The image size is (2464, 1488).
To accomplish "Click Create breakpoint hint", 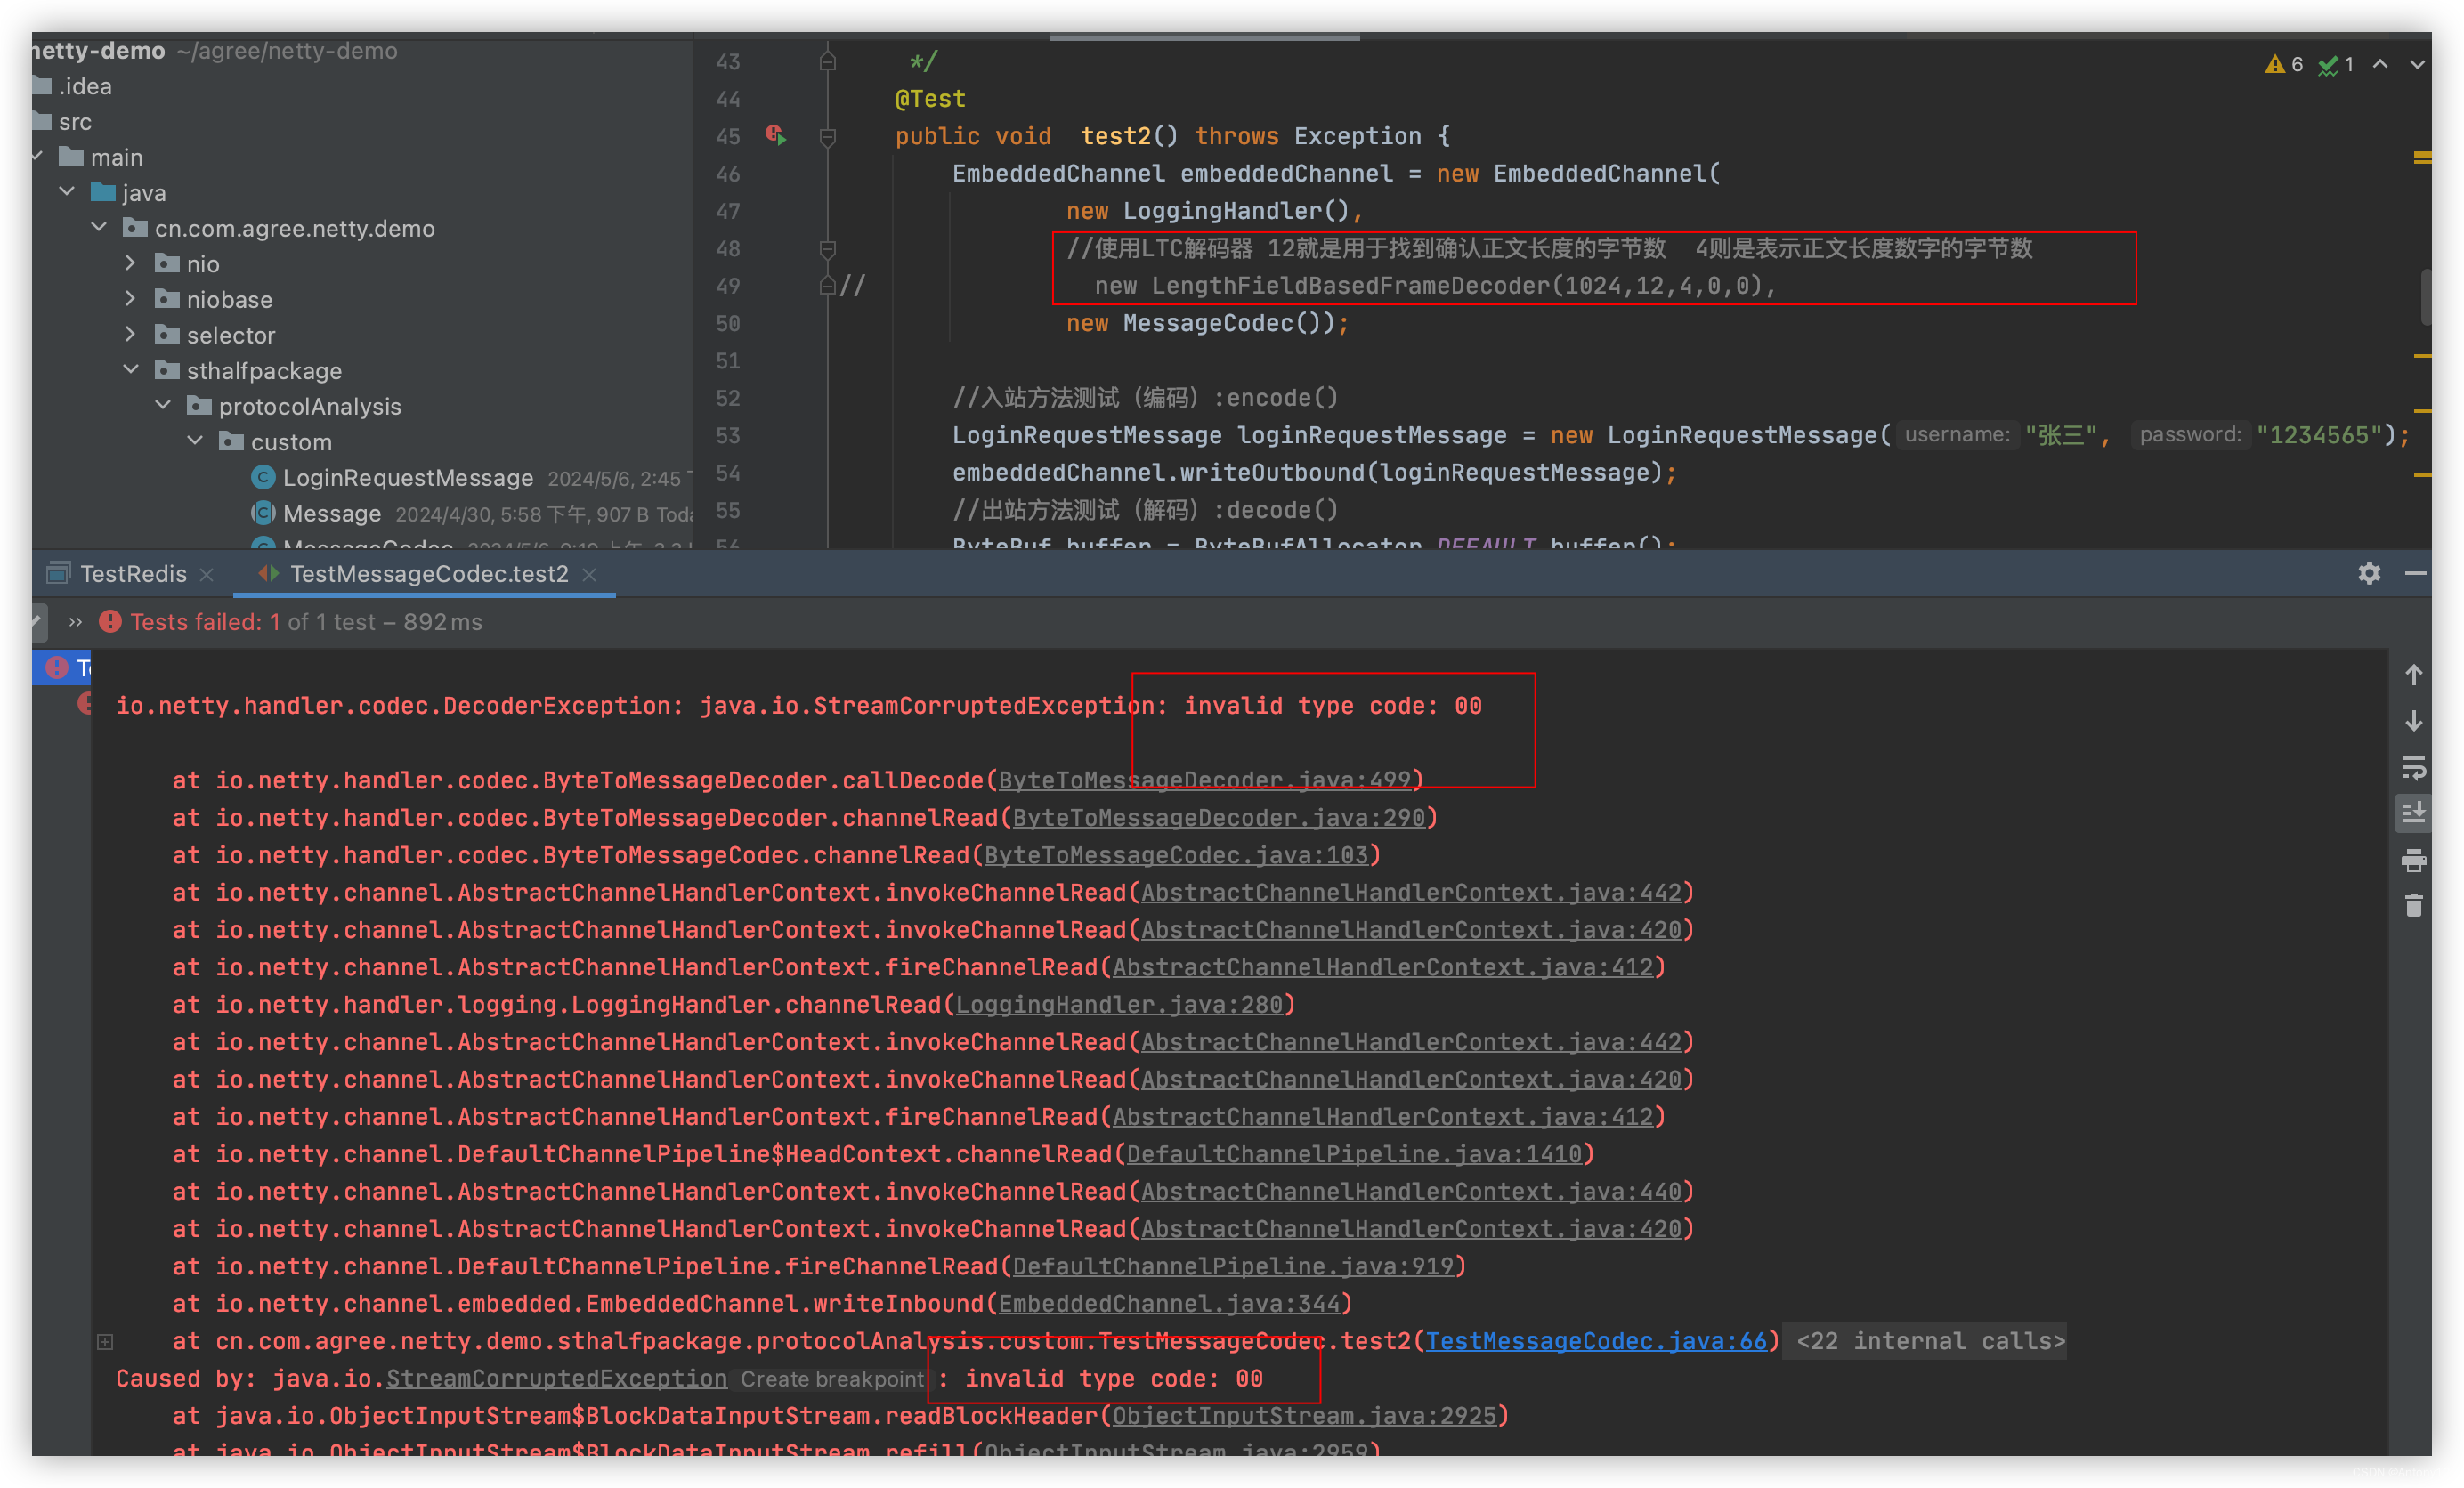I will (x=832, y=1379).
